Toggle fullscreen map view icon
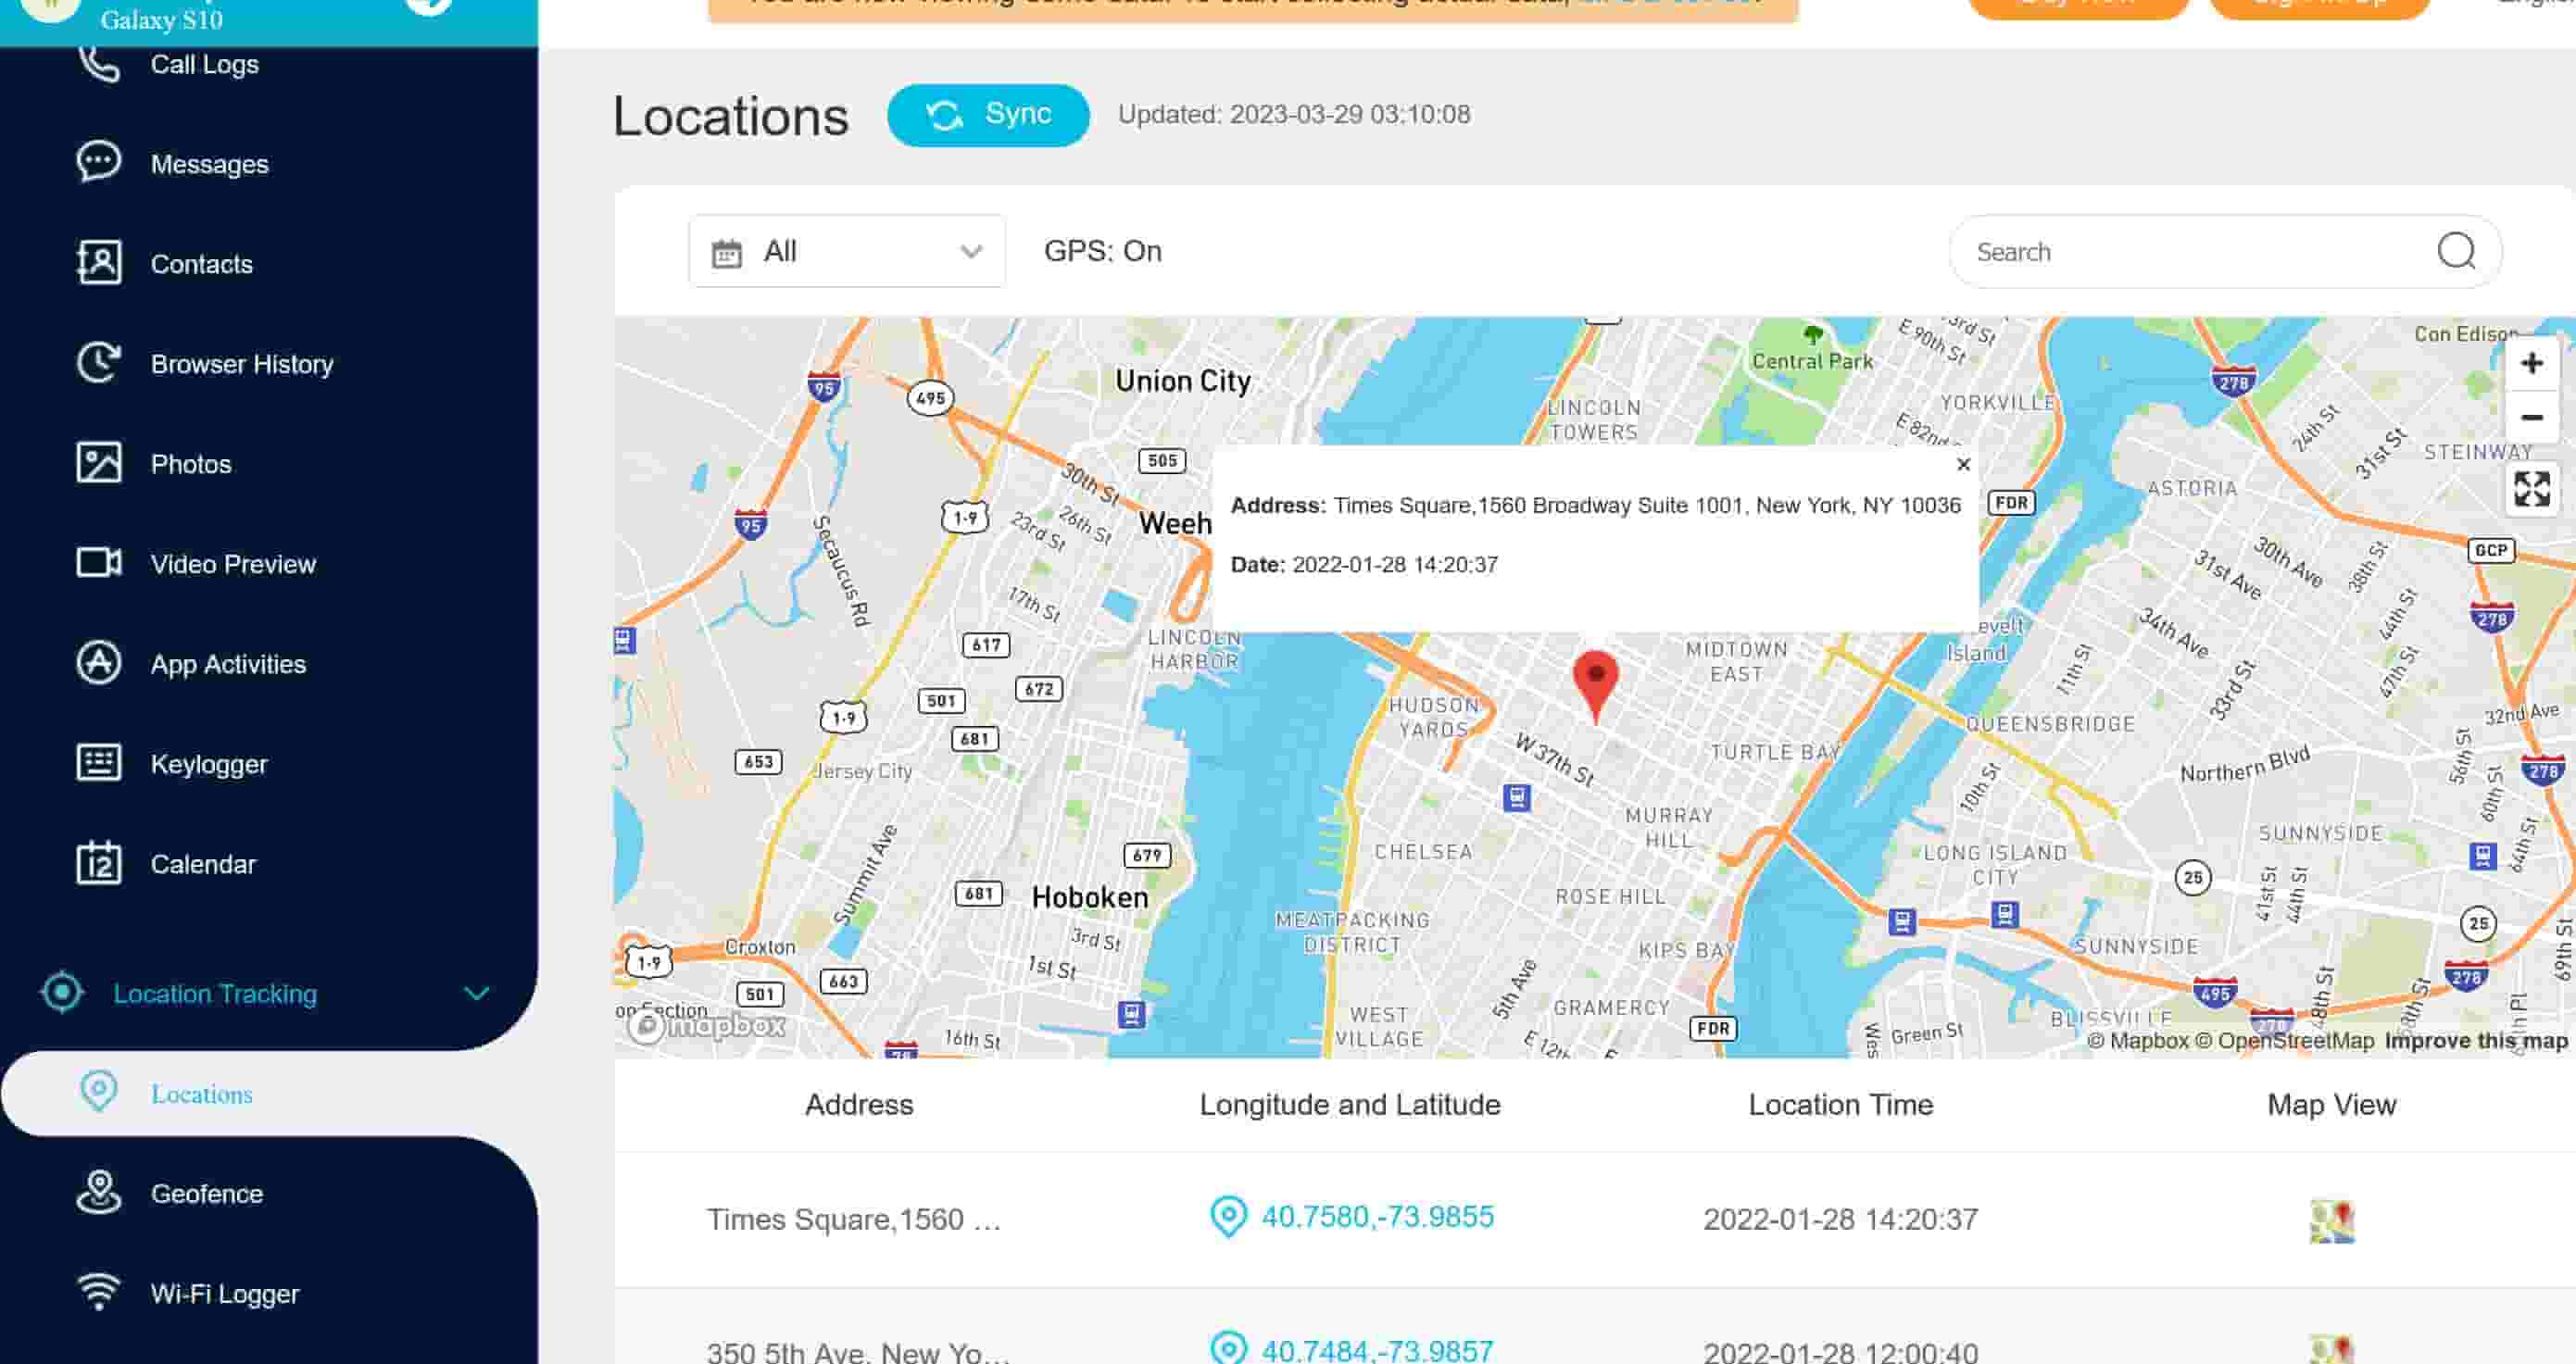 pos(2531,489)
